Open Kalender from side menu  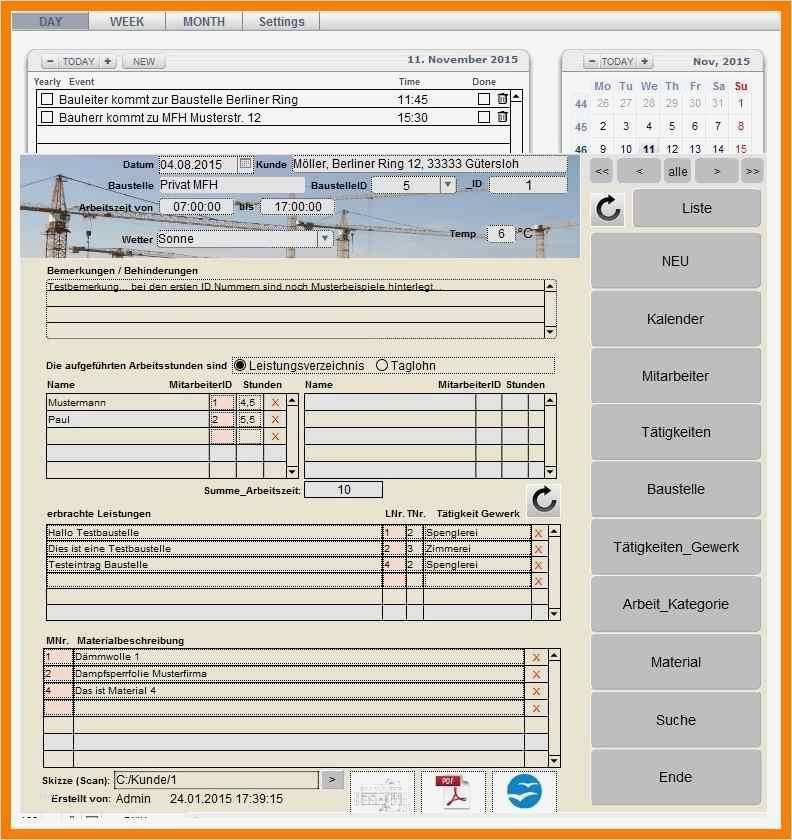675,319
